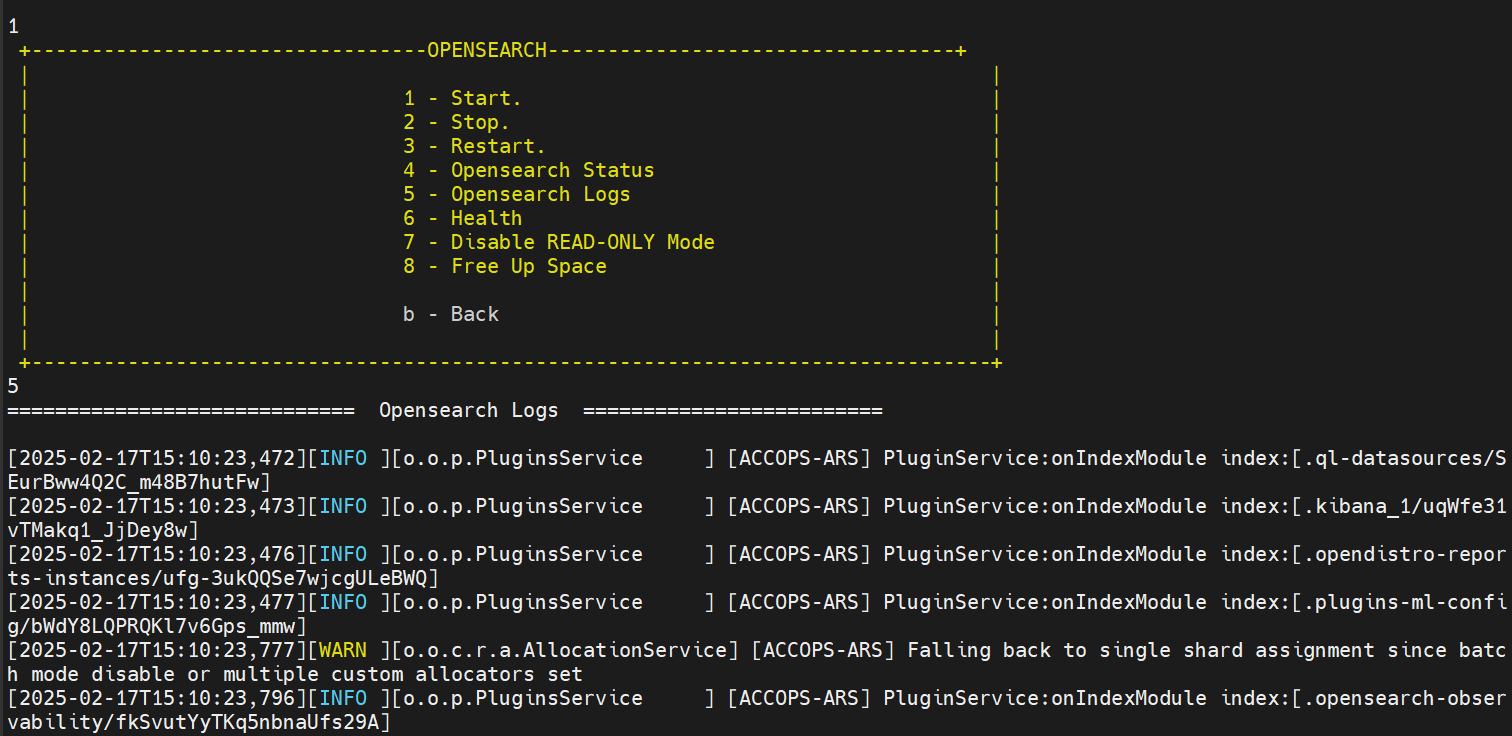1512x736 pixels.
Task: Choose "7 - Disable READ-ONLY Mode" option
Action: pyautogui.click(x=558, y=242)
